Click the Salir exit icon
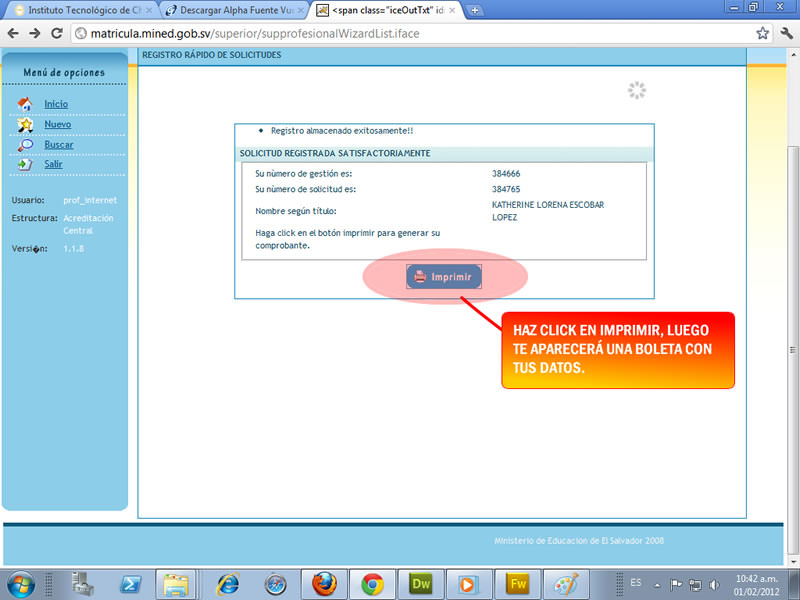 (25, 164)
